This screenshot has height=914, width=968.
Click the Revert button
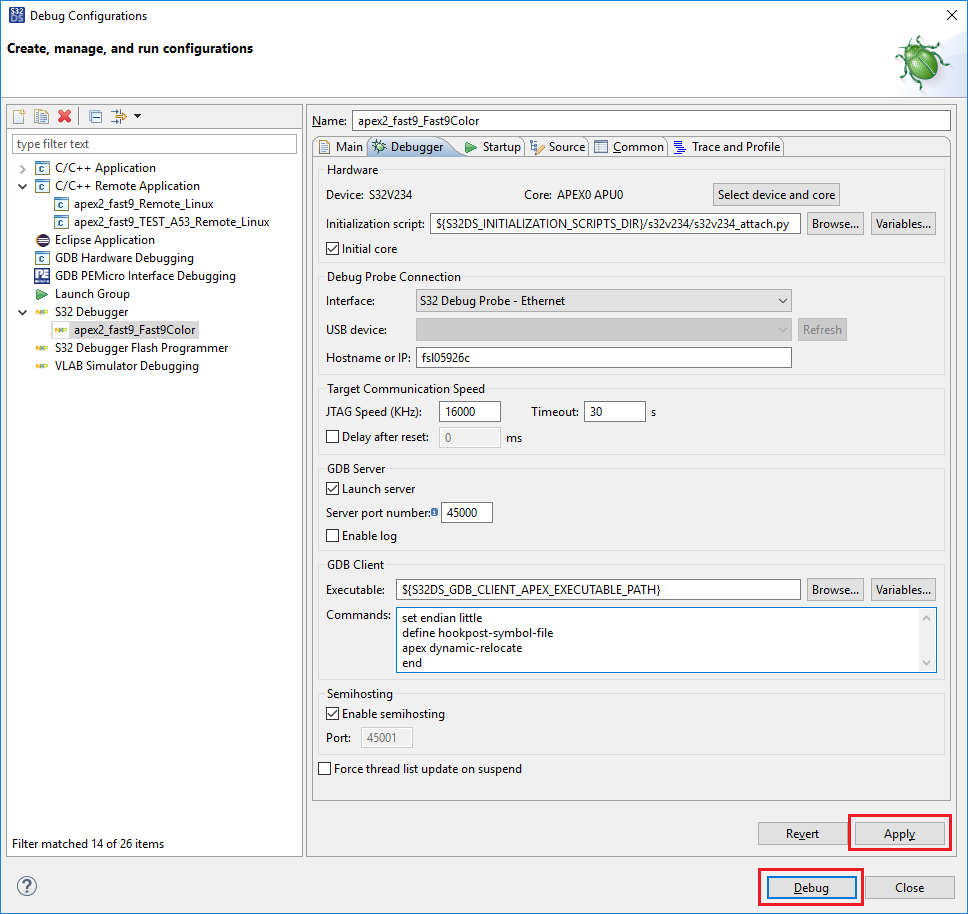pos(802,834)
